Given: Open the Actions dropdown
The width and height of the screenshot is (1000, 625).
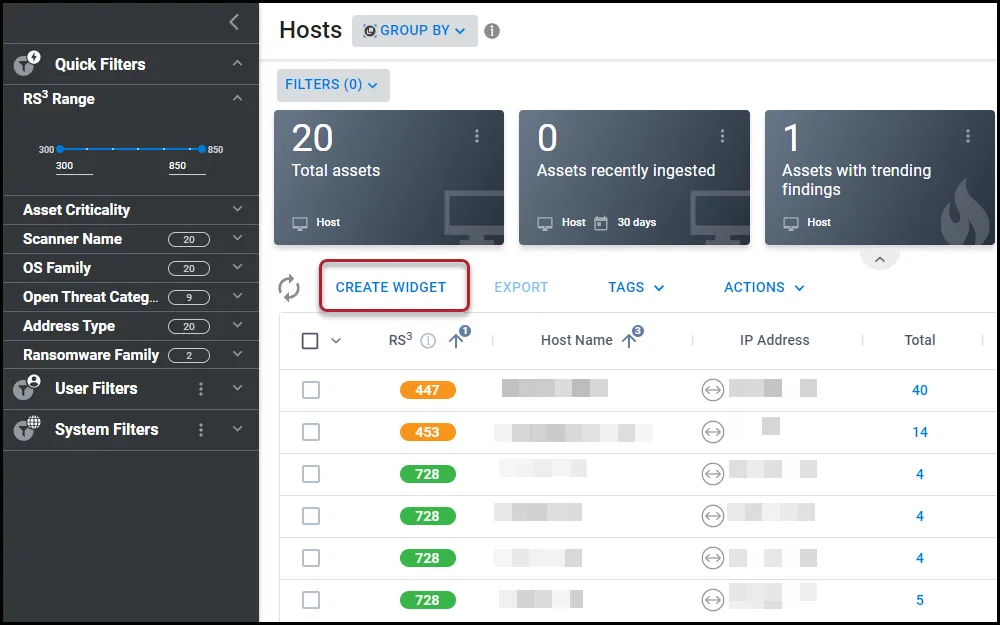Looking at the screenshot, I should (763, 288).
